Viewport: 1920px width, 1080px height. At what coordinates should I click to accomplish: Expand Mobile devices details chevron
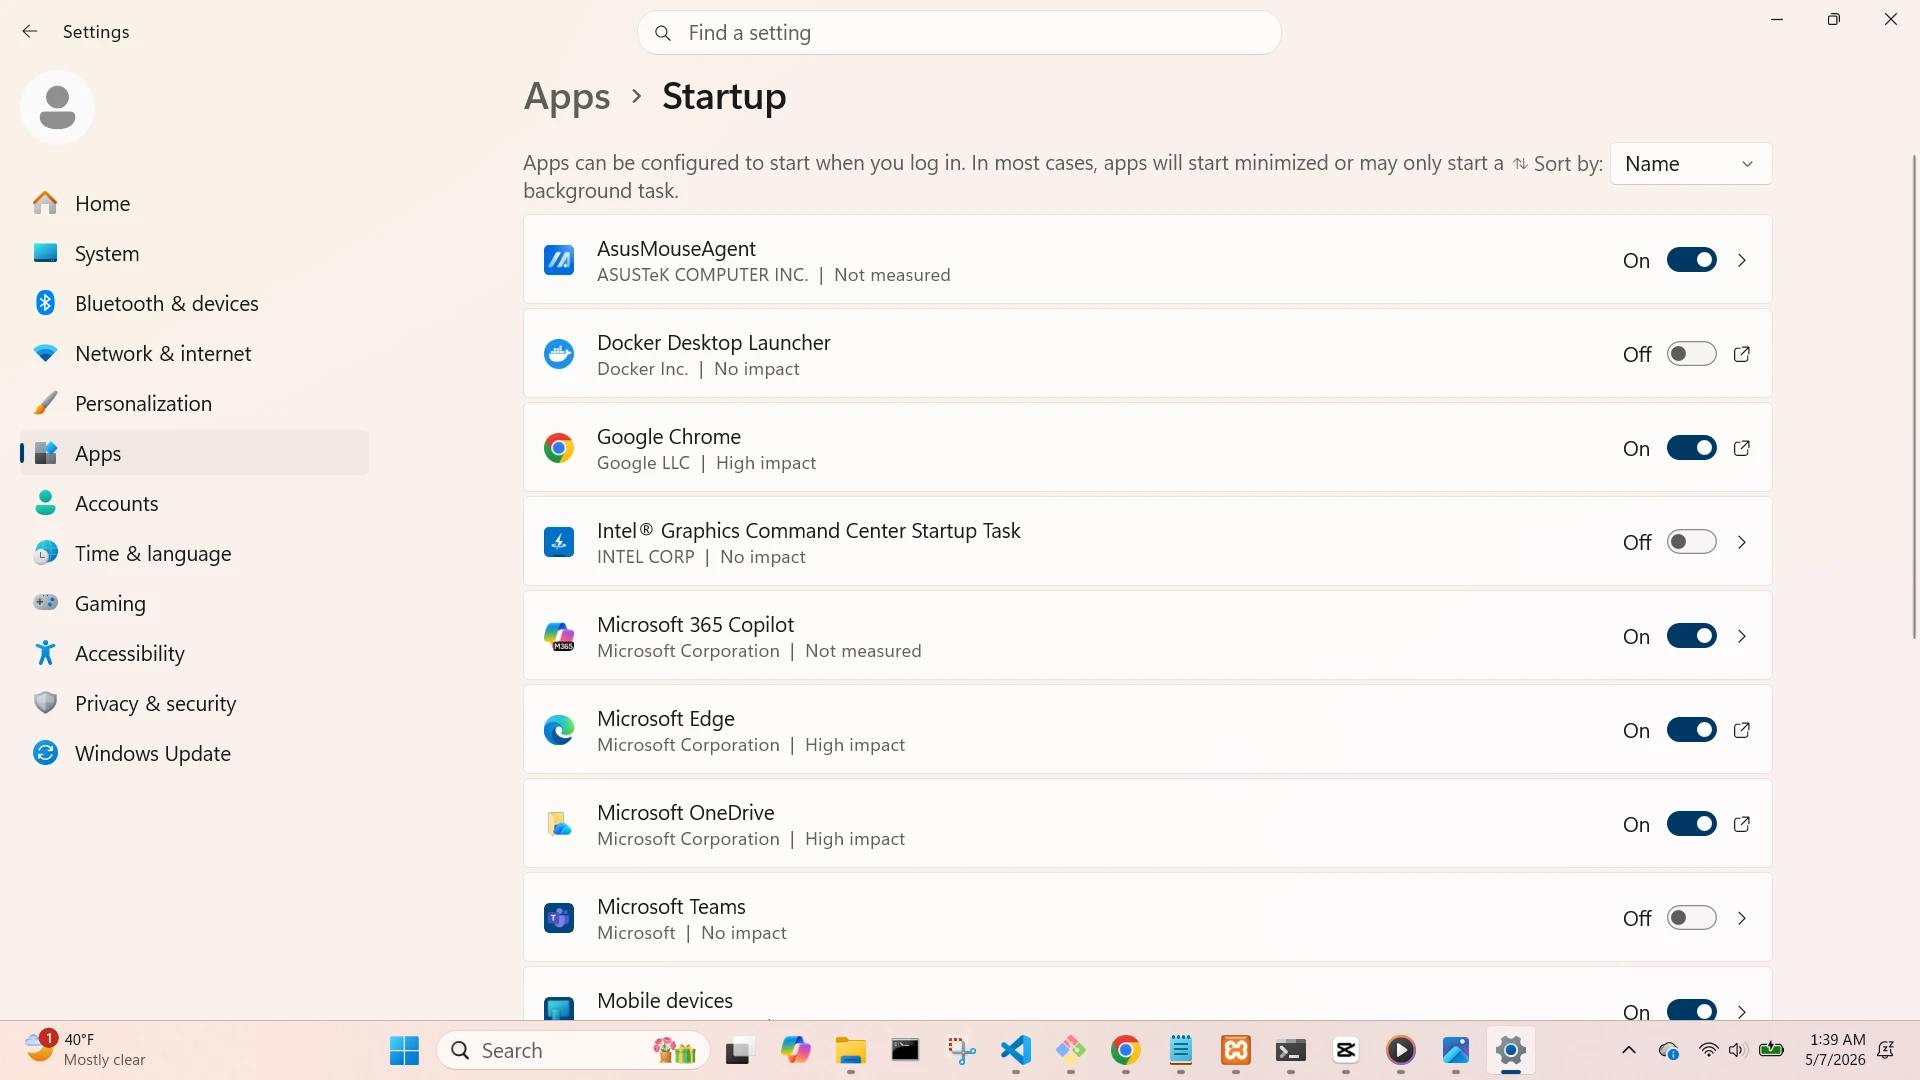coord(1742,1011)
